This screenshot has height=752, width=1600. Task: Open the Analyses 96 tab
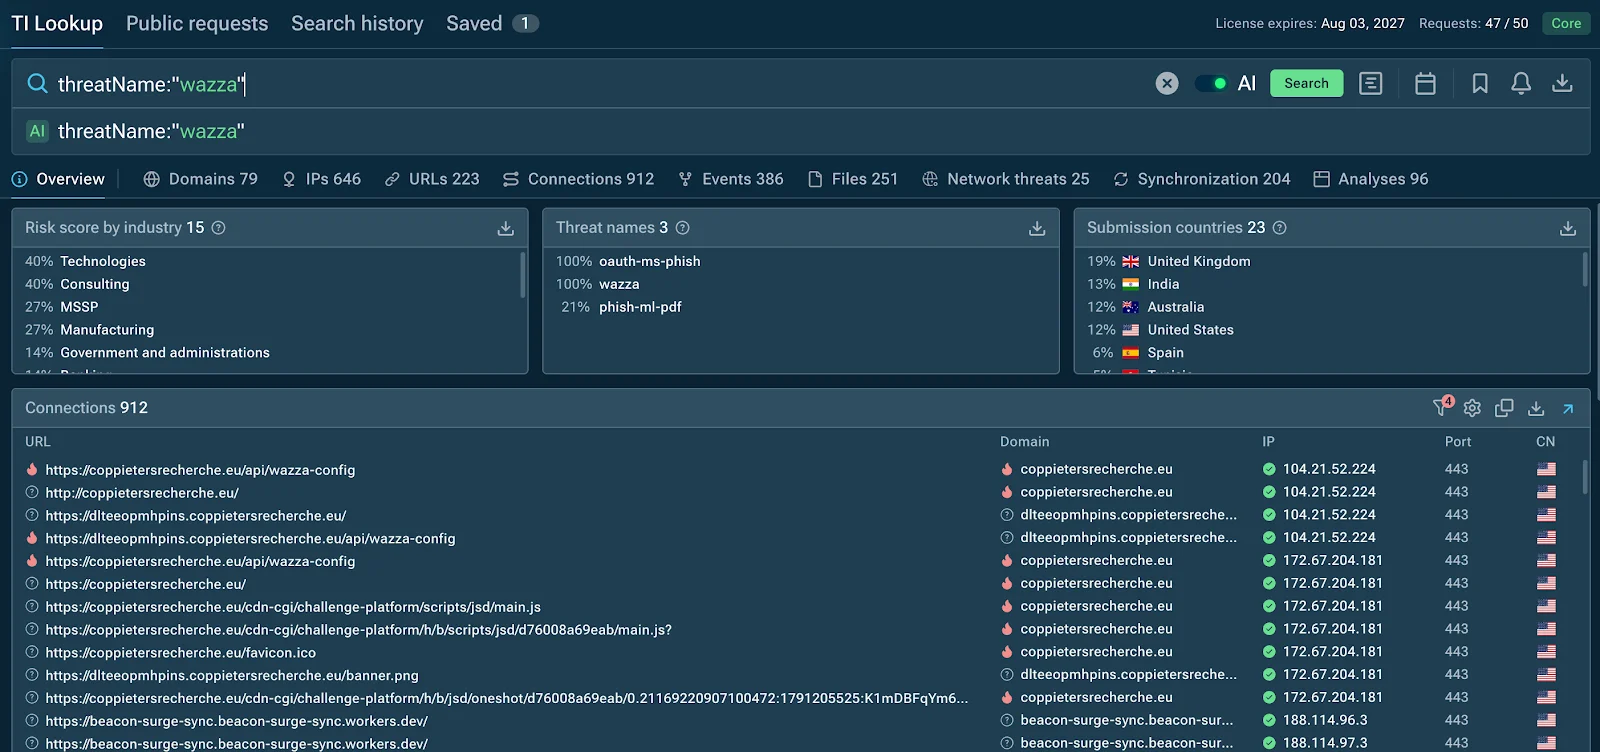[1371, 179]
